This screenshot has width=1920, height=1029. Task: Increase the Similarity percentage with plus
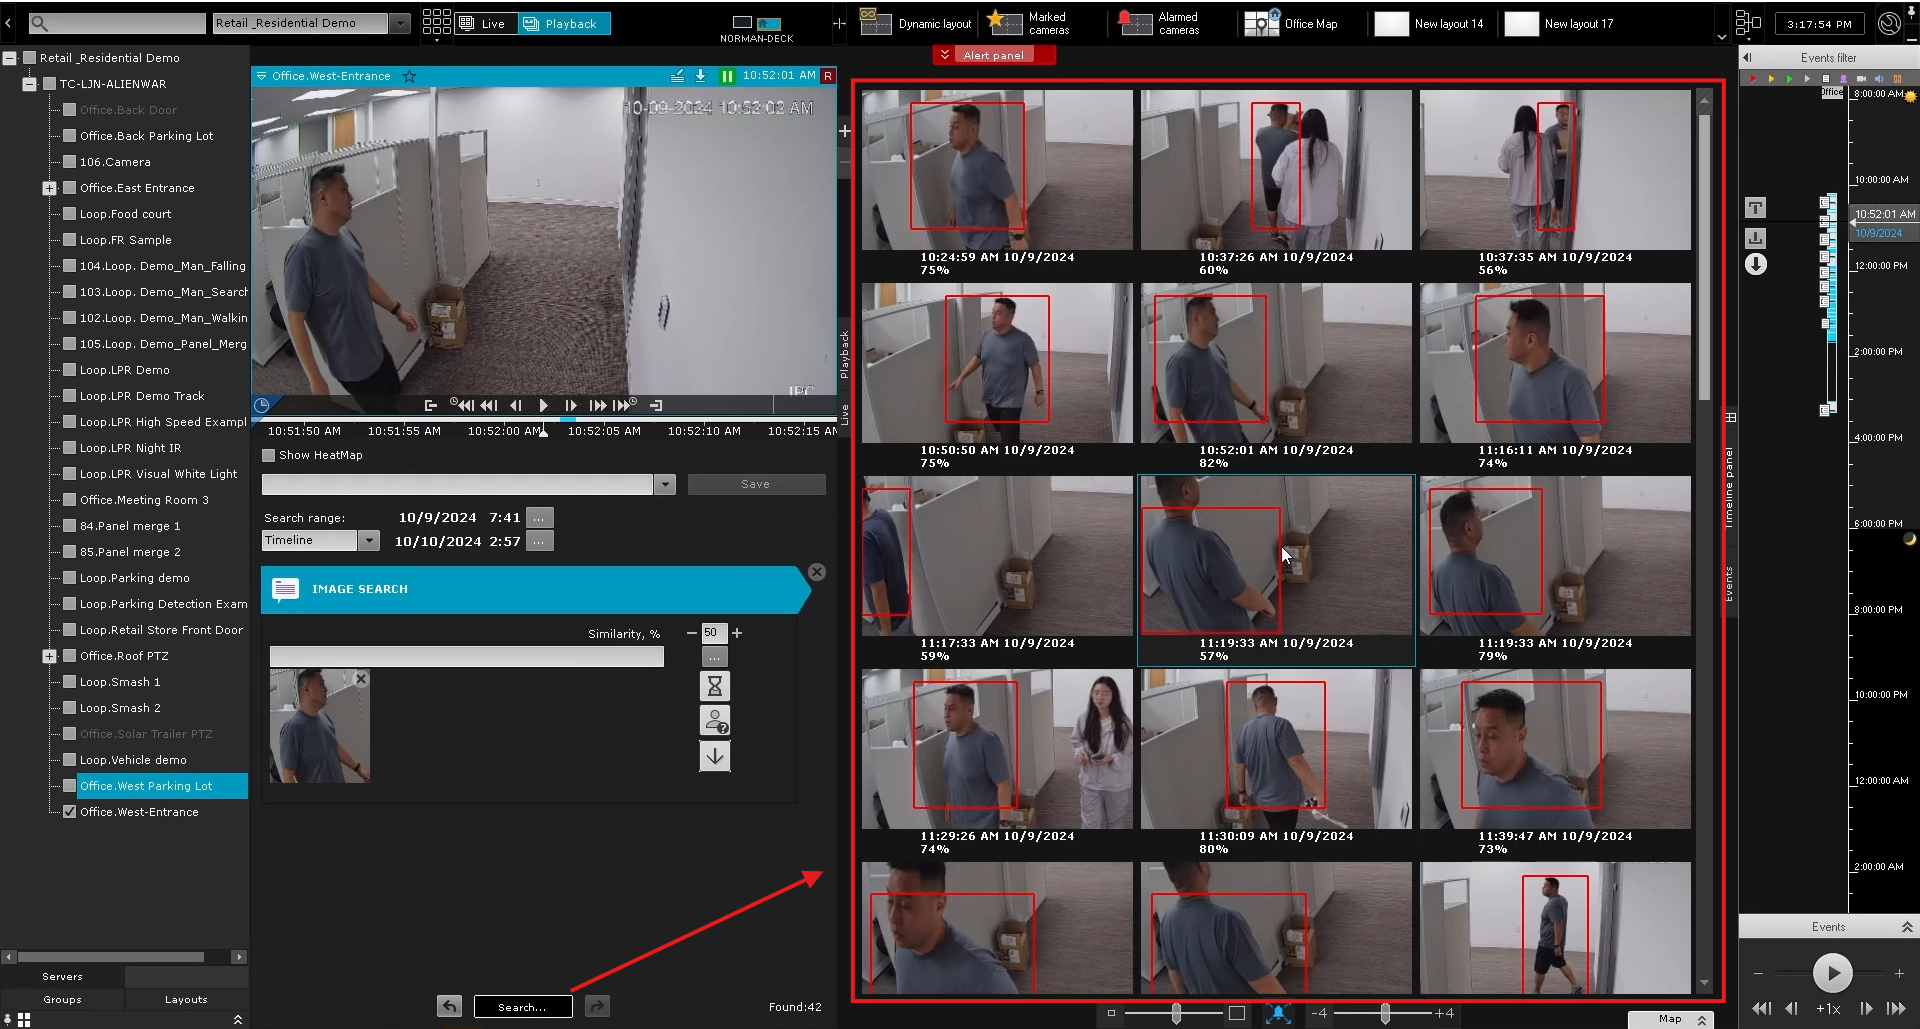(x=737, y=633)
